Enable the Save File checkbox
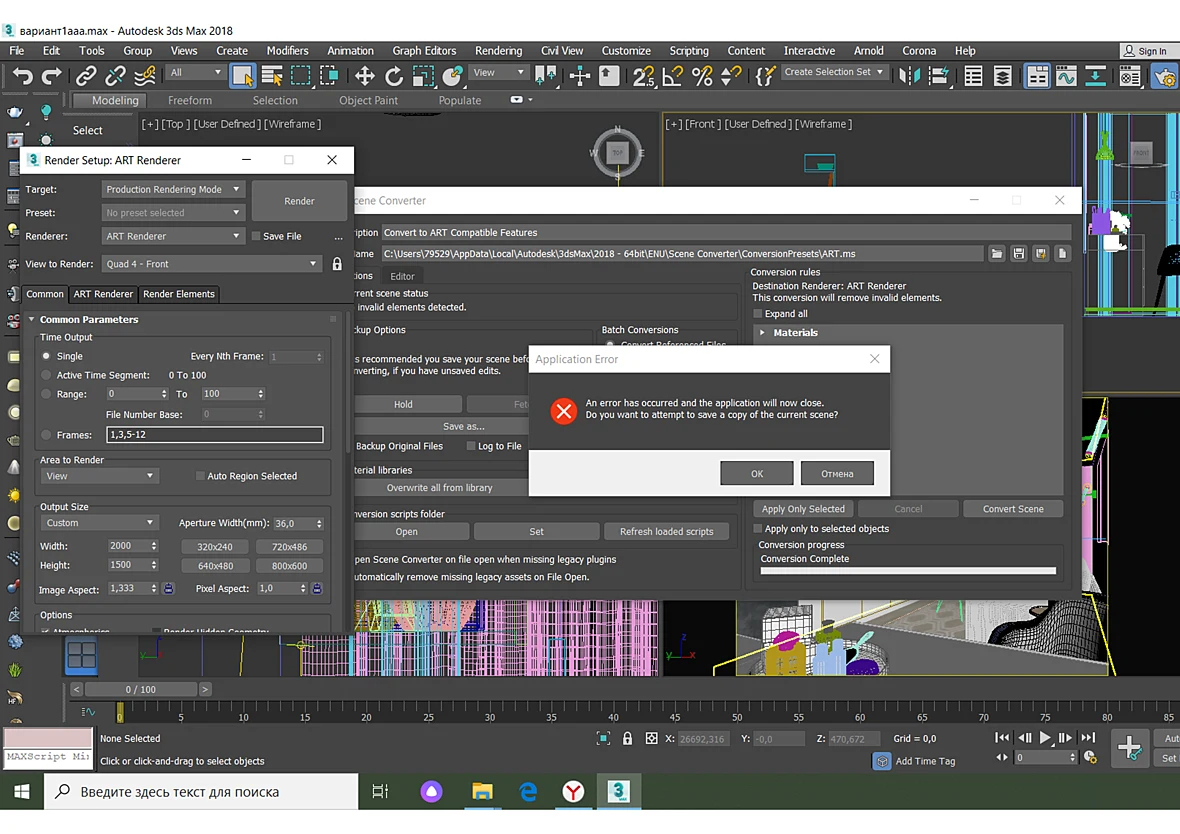The height and width of the screenshot is (834, 1180). [256, 236]
